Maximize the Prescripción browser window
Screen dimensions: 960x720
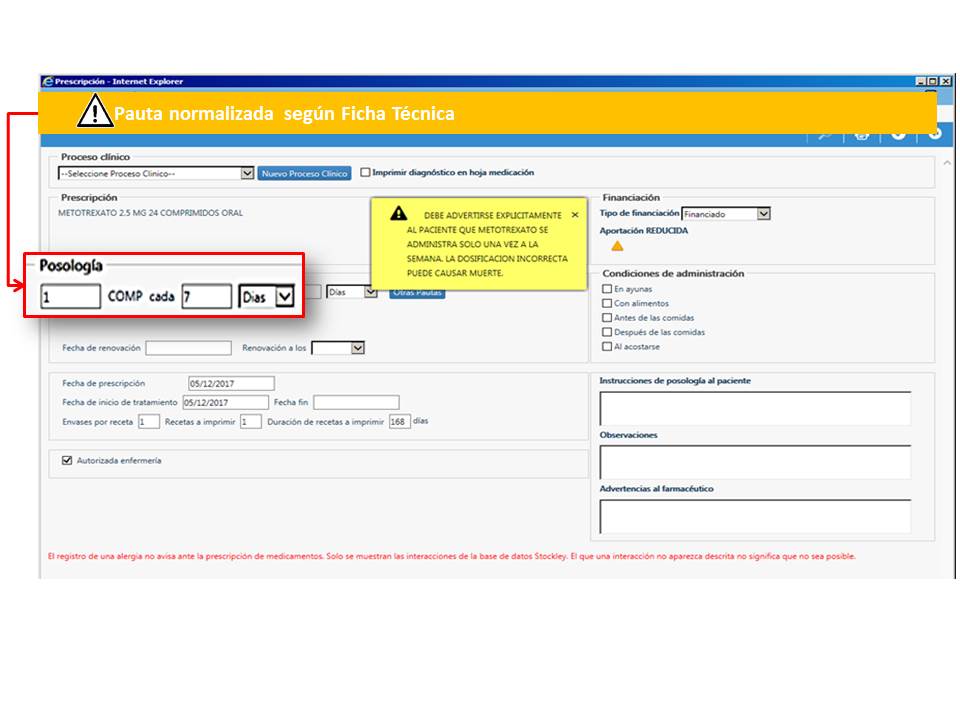[x=932, y=82]
